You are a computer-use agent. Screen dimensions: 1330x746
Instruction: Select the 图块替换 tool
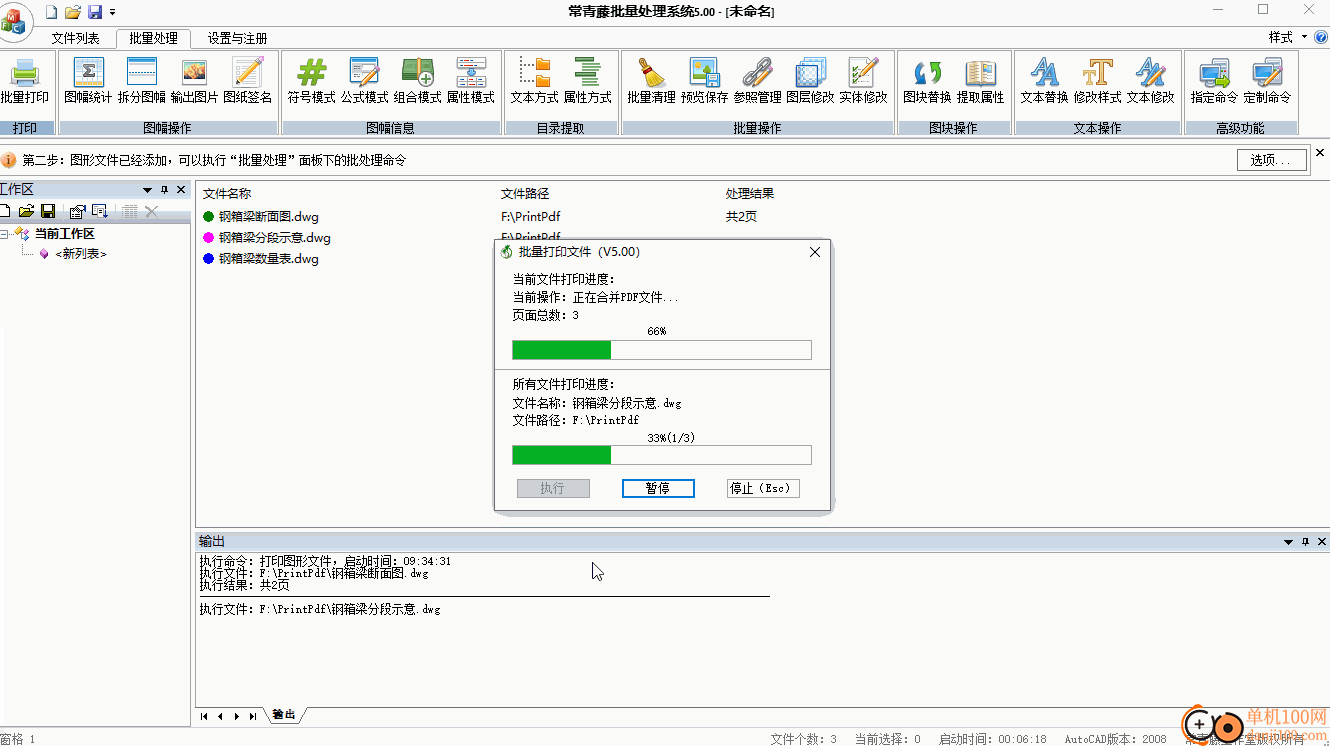pos(927,81)
